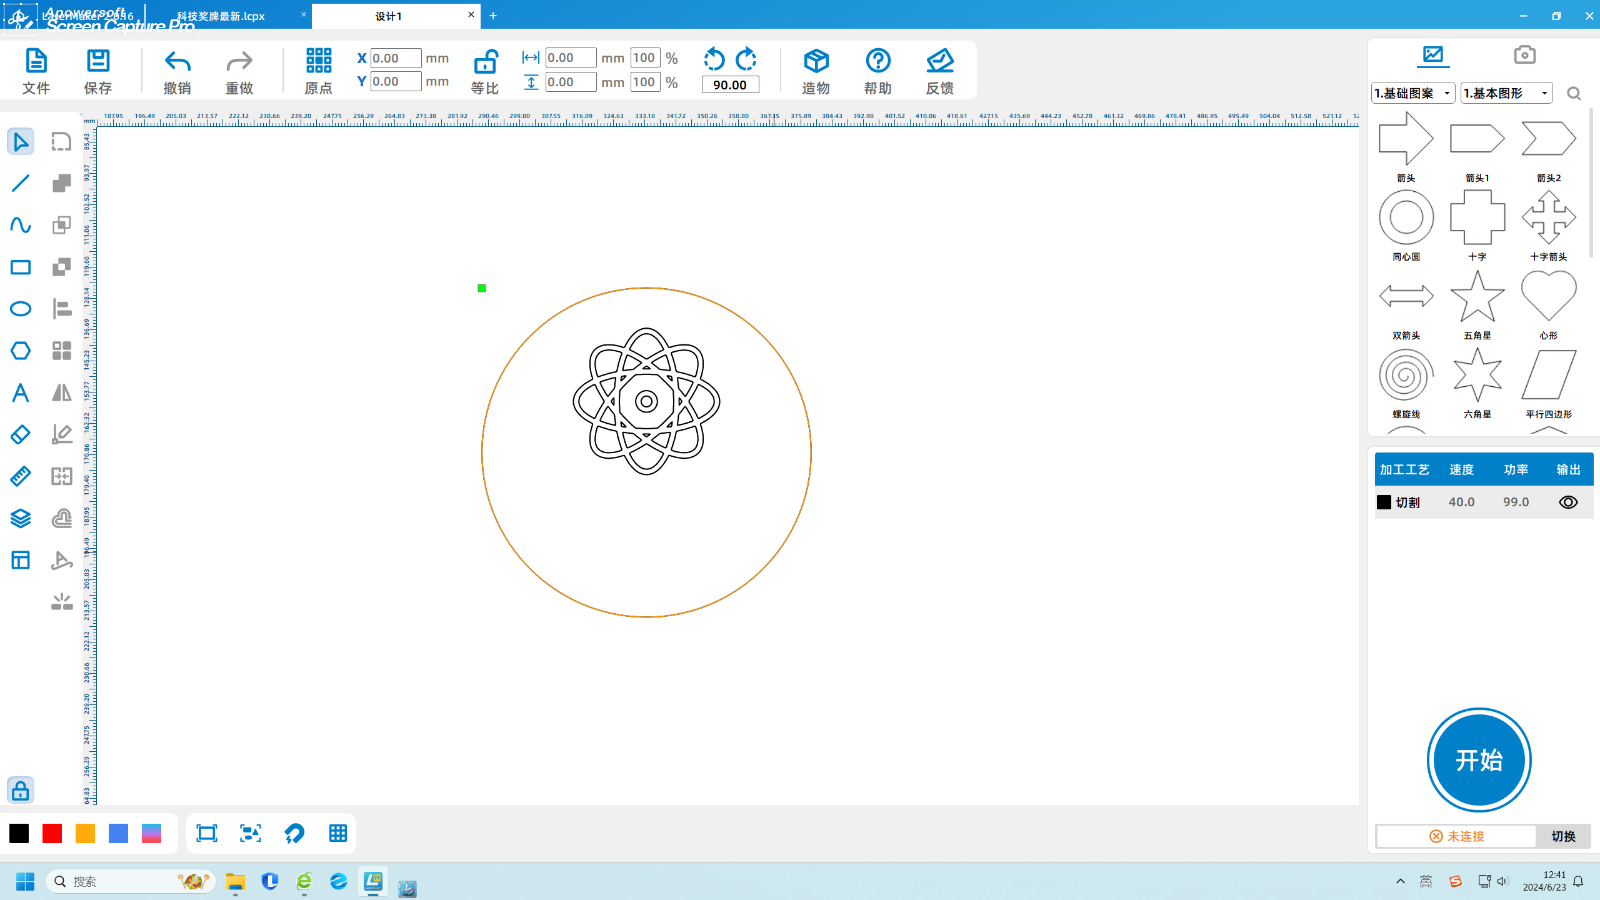Select the red color swatch
The height and width of the screenshot is (900, 1600).
coord(52,833)
